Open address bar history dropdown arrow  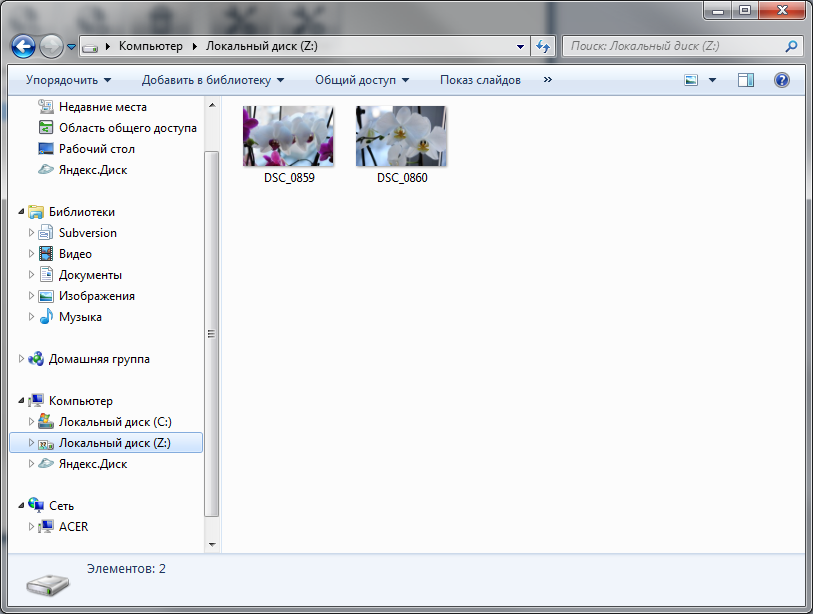click(520, 46)
